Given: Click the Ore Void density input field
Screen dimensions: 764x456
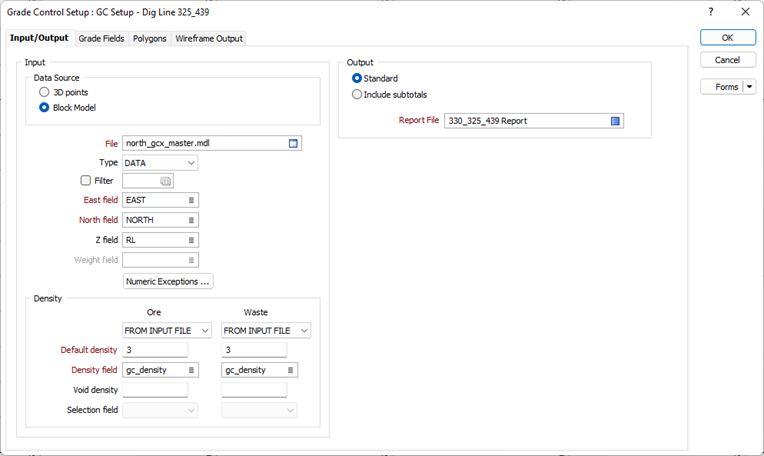Looking at the screenshot, I should pos(155,390).
